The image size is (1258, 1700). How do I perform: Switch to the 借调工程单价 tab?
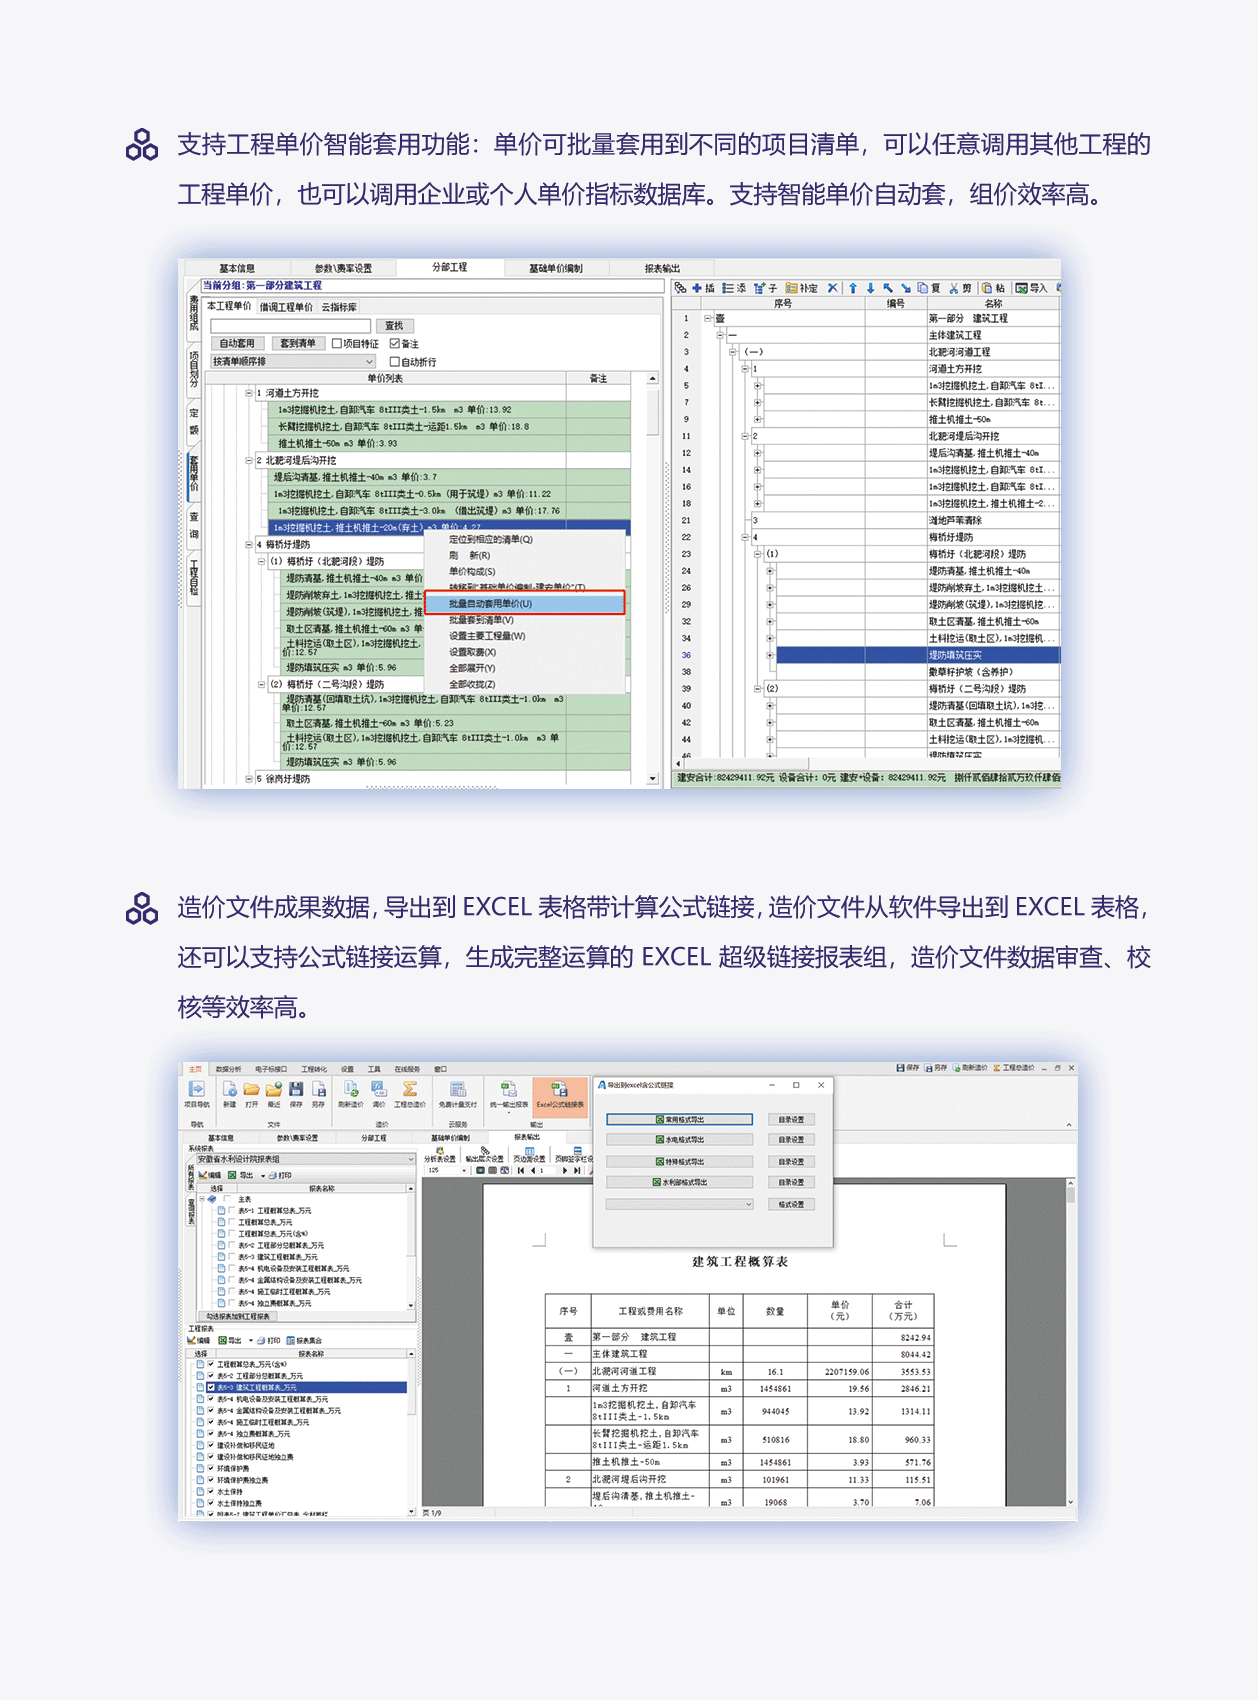pos(286,307)
